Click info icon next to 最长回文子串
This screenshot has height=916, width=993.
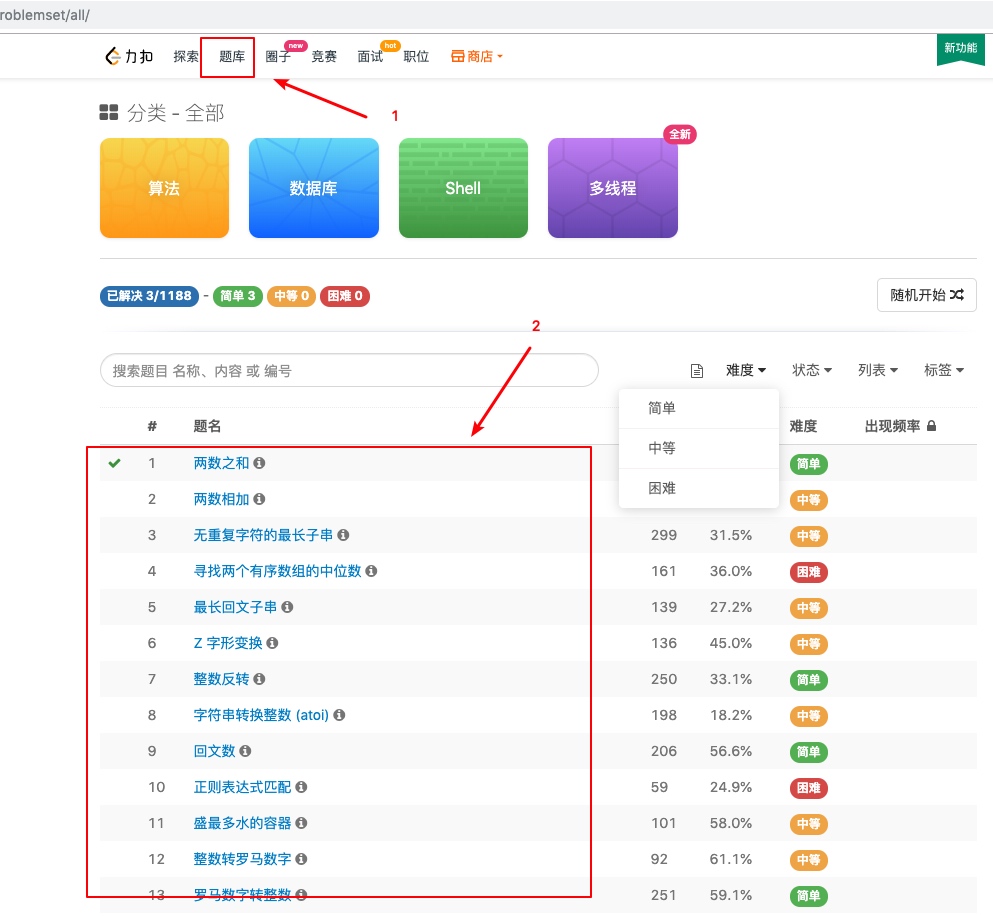[x=287, y=607]
